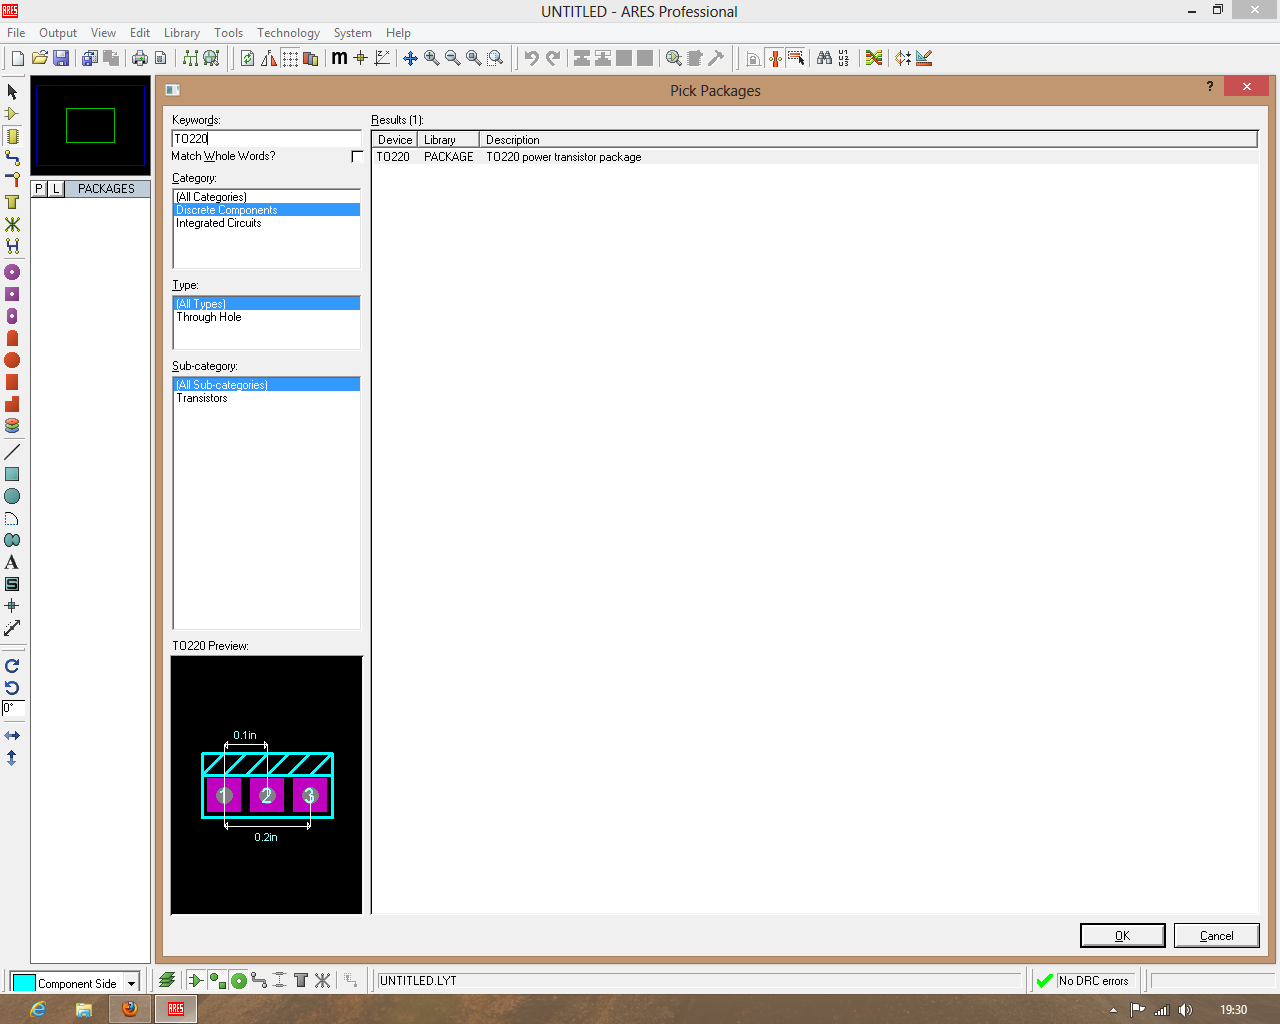This screenshot has width=1280, height=1024.
Task: Open the Library menu
Action: (182, 33)
